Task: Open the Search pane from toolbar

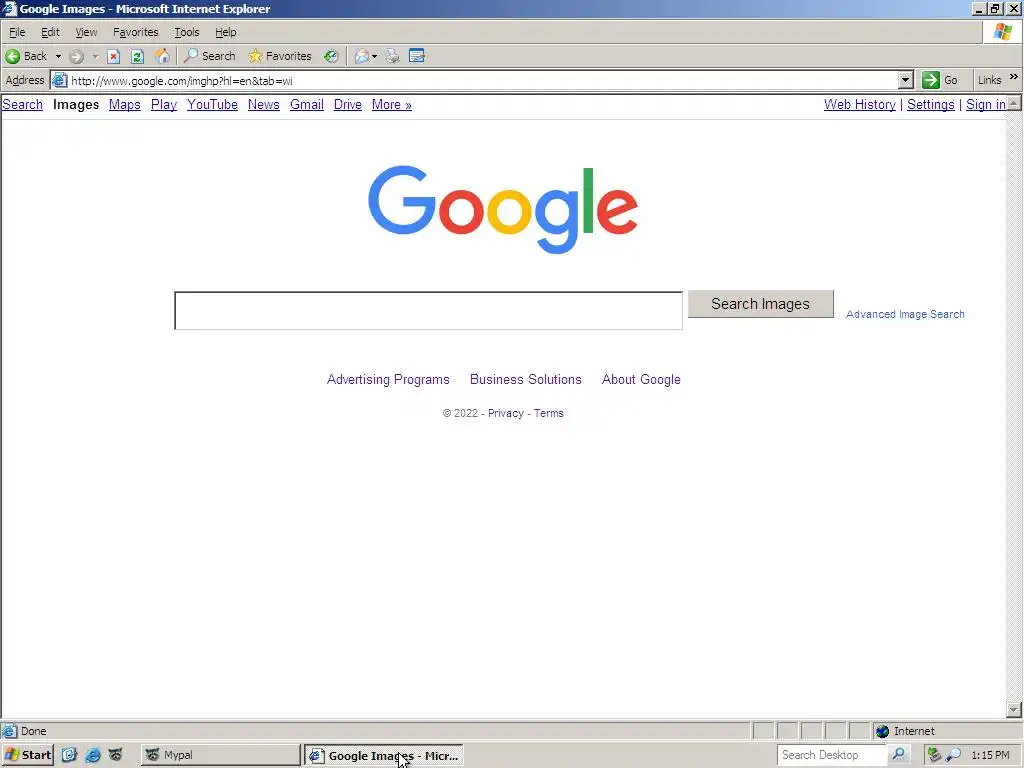Action: tap(210, 56)
